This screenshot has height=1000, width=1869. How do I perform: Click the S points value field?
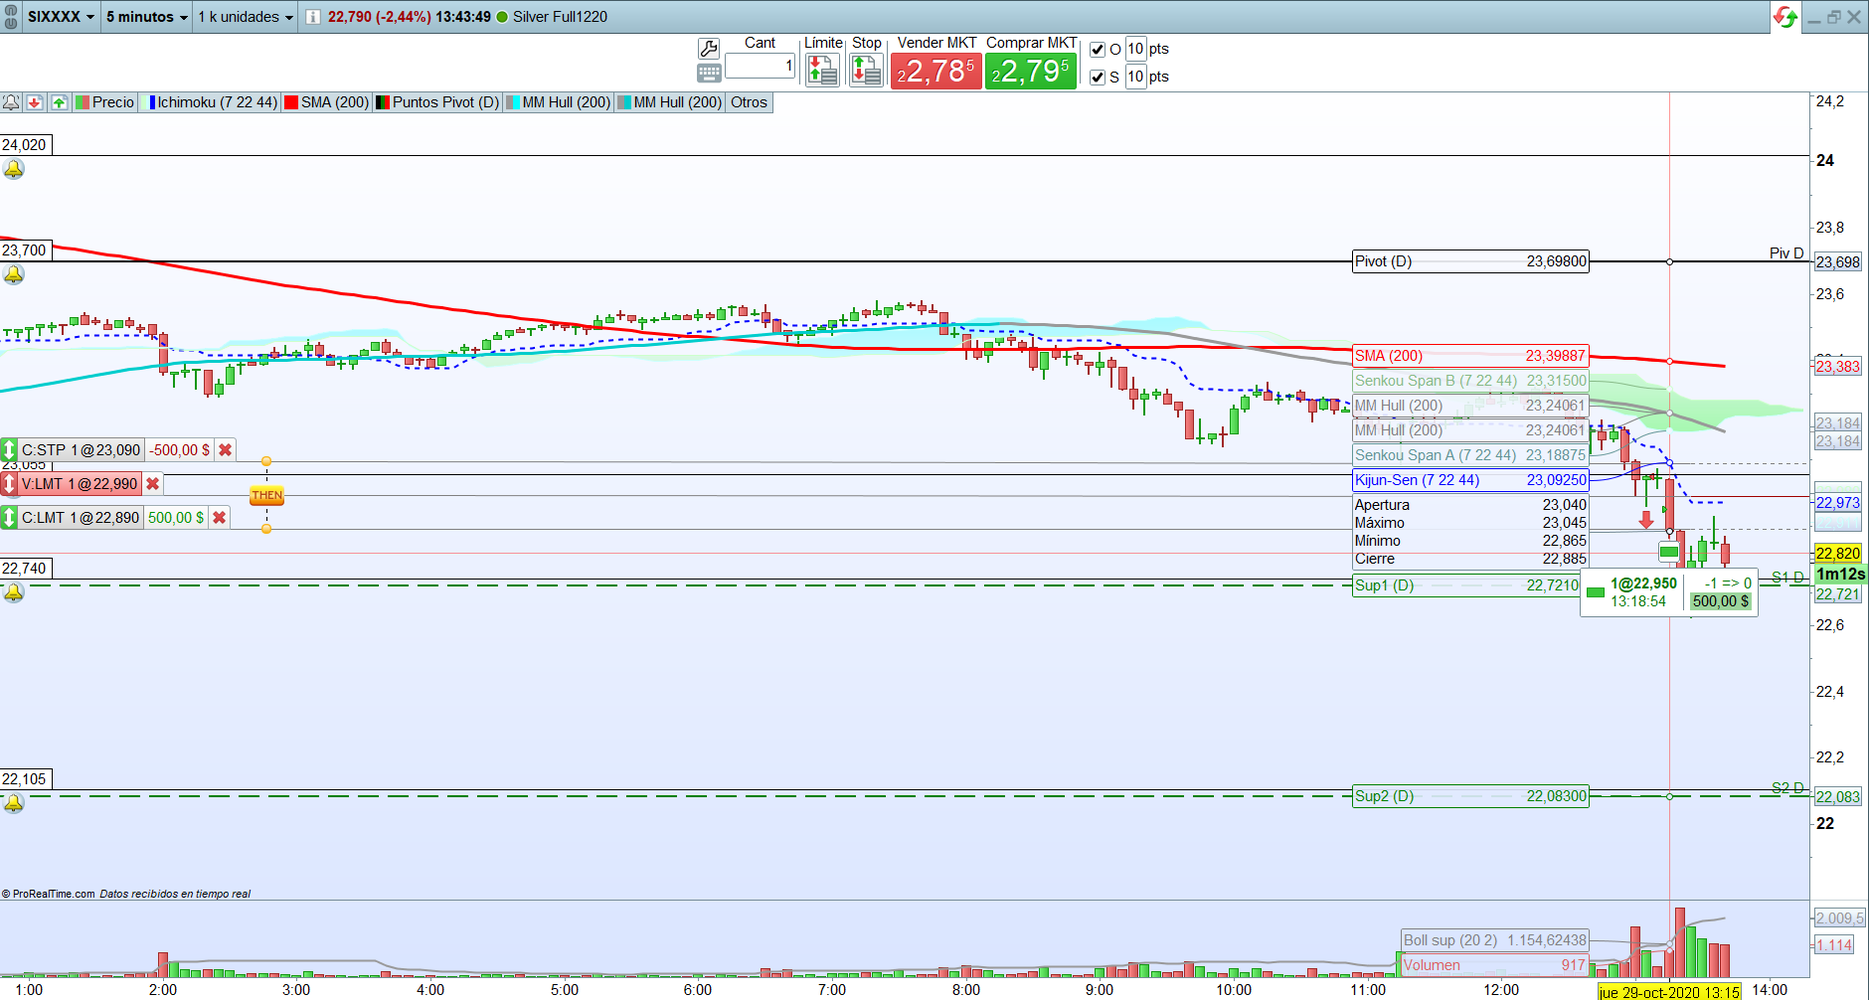[1136, 77]
